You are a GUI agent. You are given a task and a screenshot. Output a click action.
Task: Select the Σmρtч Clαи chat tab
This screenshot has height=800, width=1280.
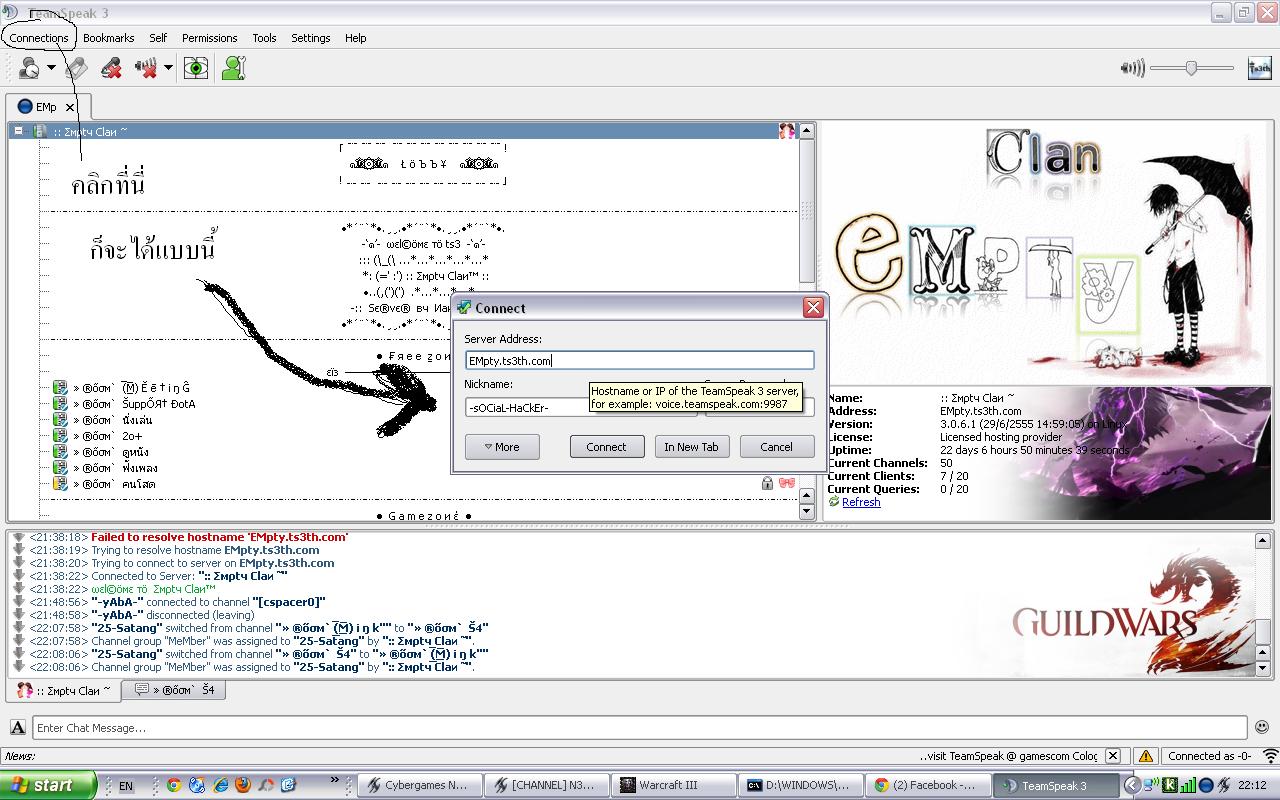[x=63, y=690]
